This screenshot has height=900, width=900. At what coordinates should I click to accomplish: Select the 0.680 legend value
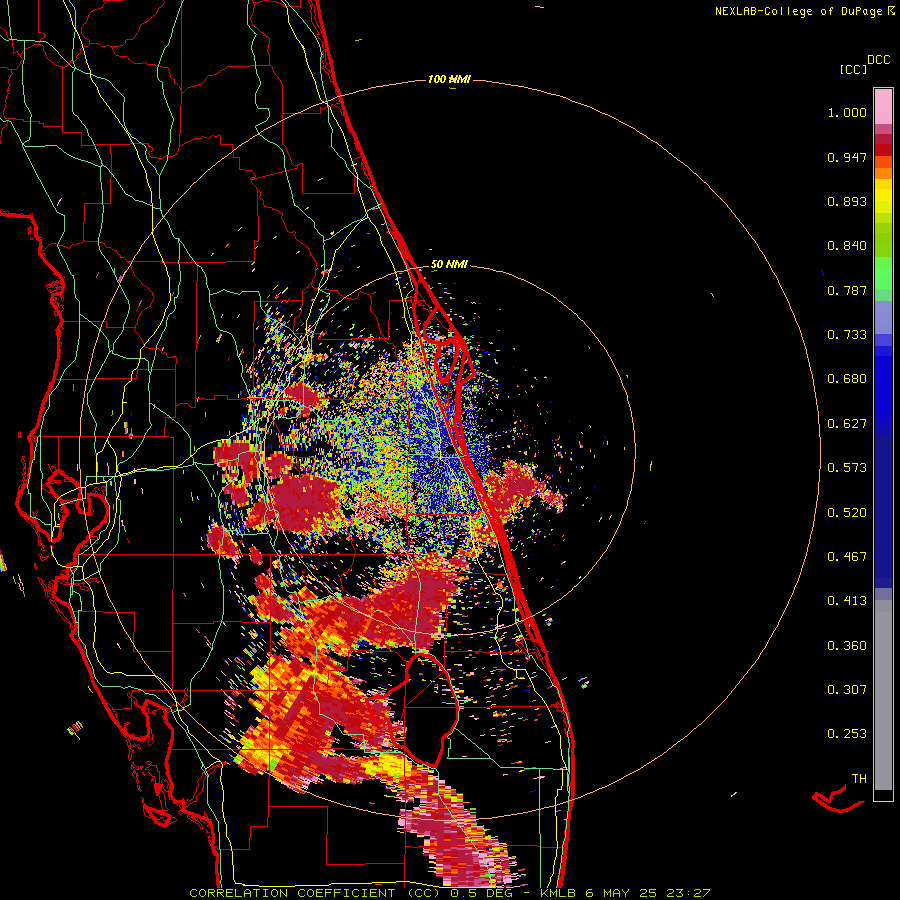click(847, 379)
